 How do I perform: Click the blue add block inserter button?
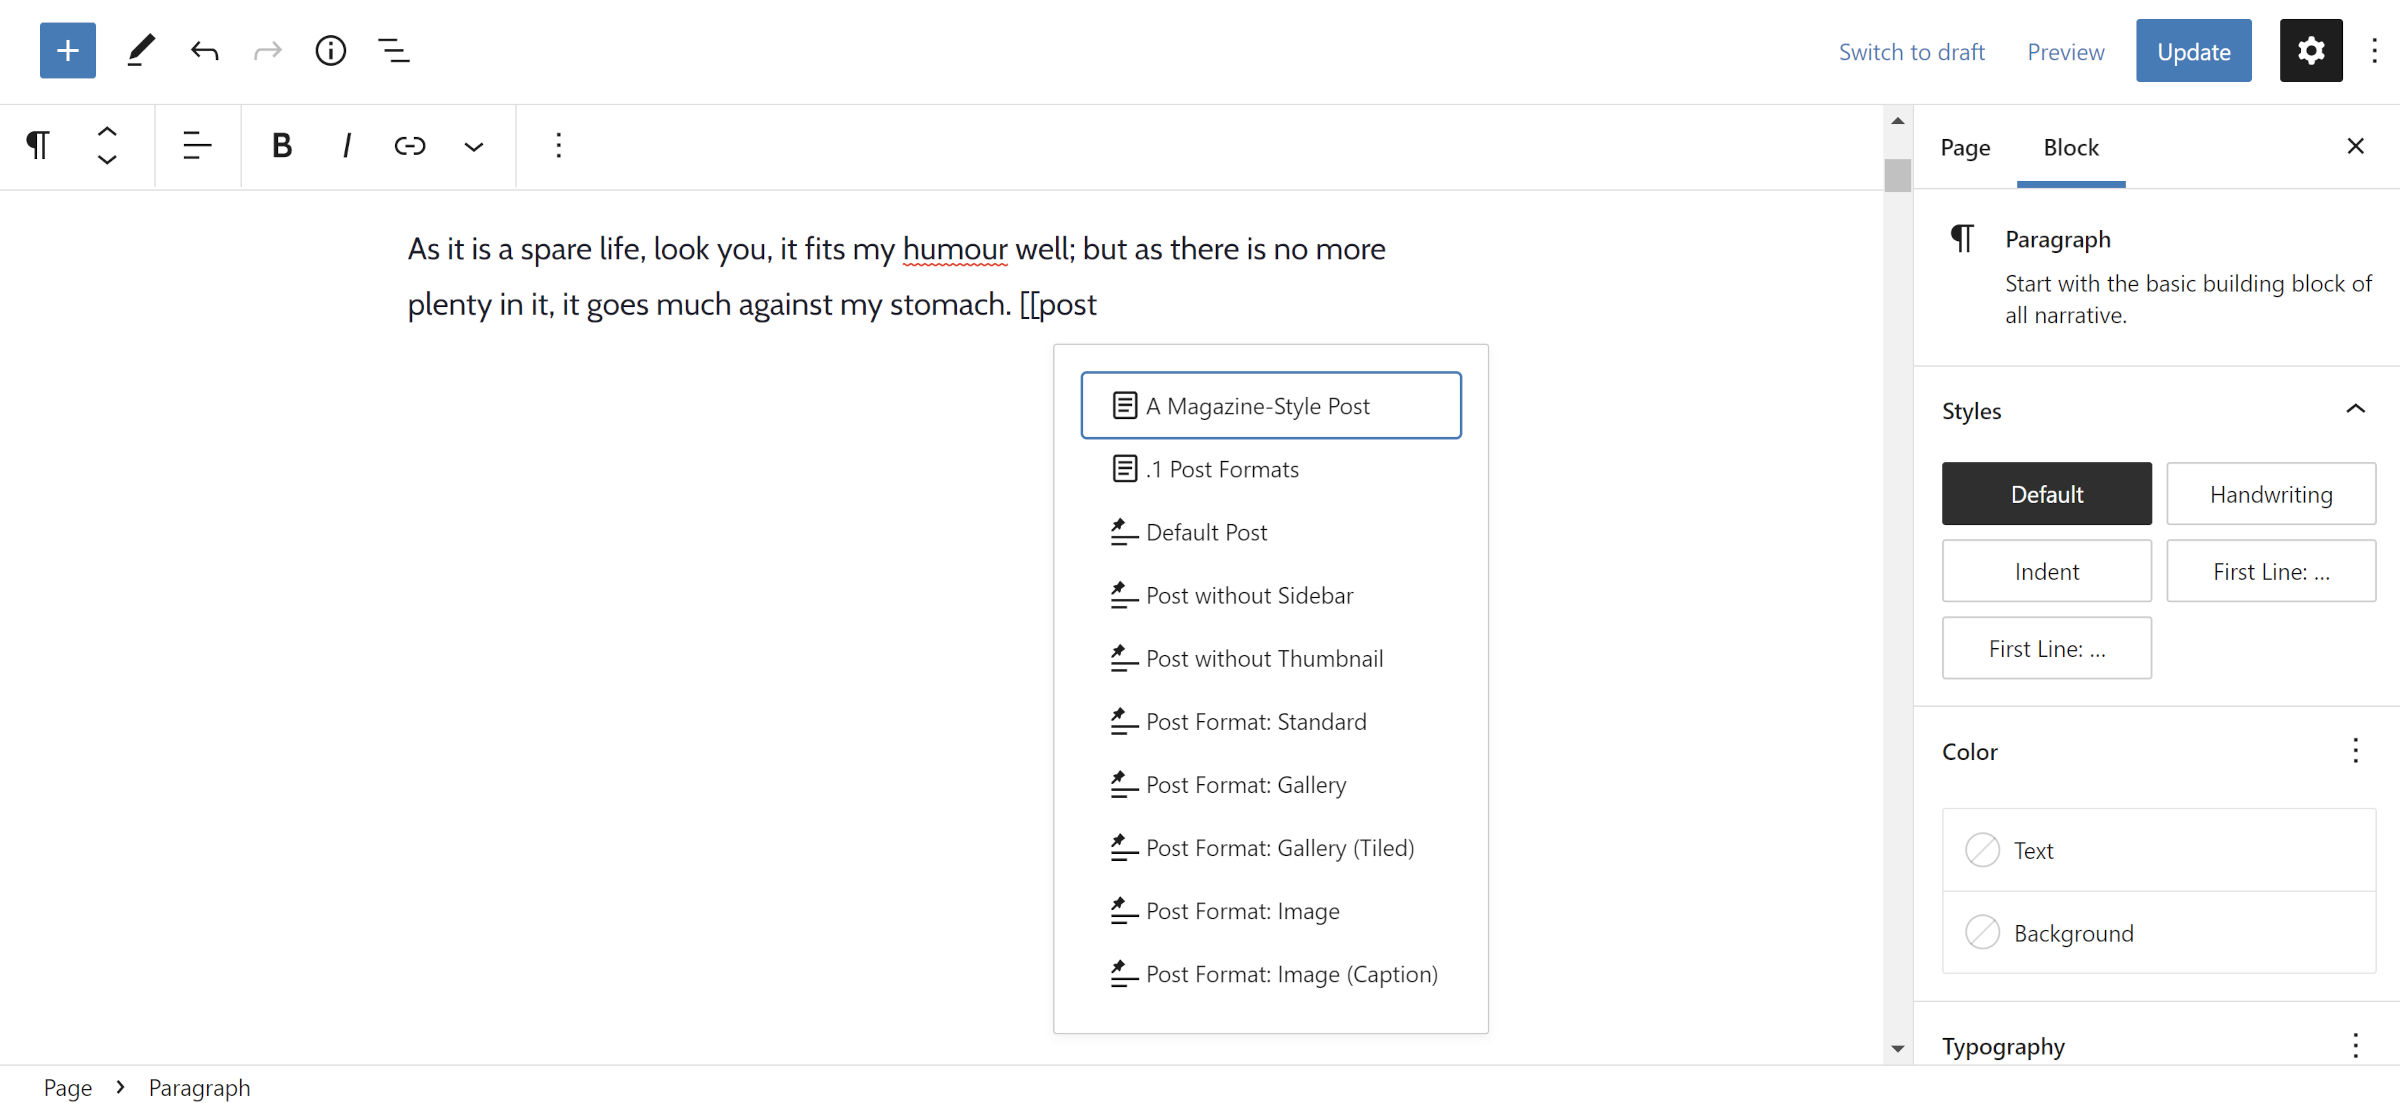click(67, 50)
